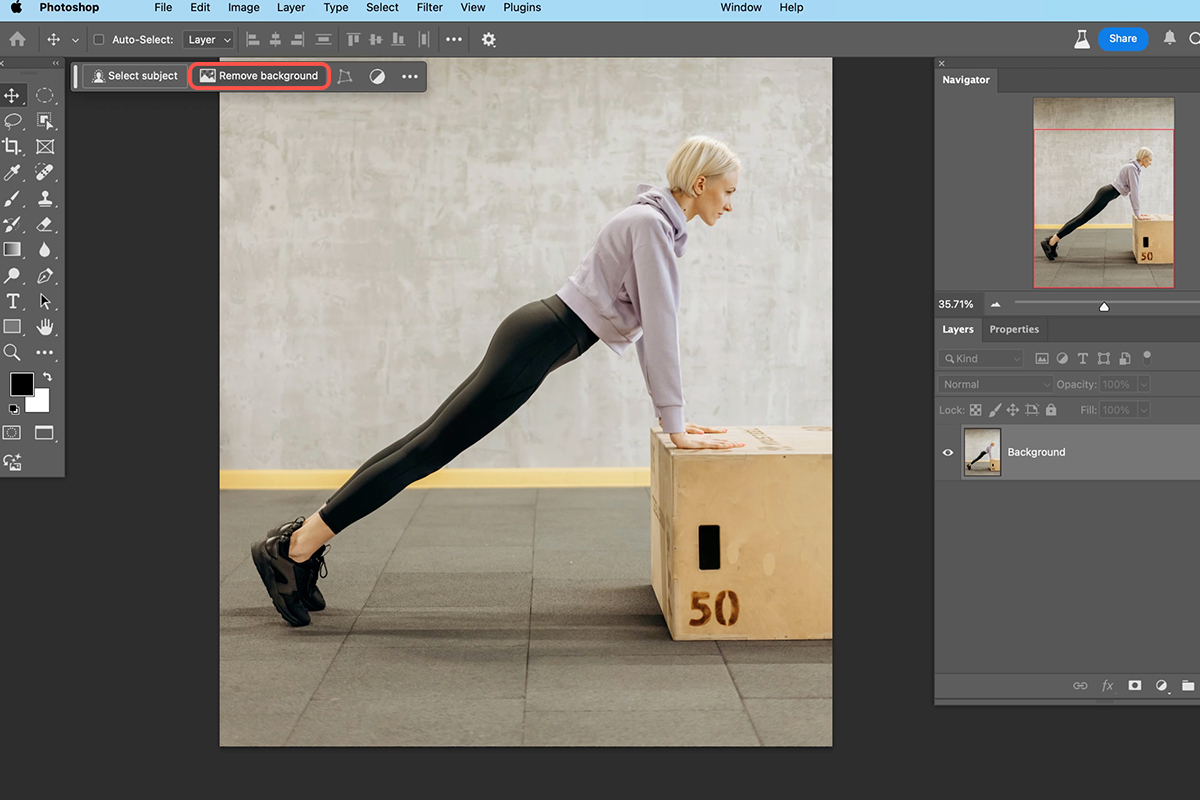Select the Eyedropper tool

13,172
